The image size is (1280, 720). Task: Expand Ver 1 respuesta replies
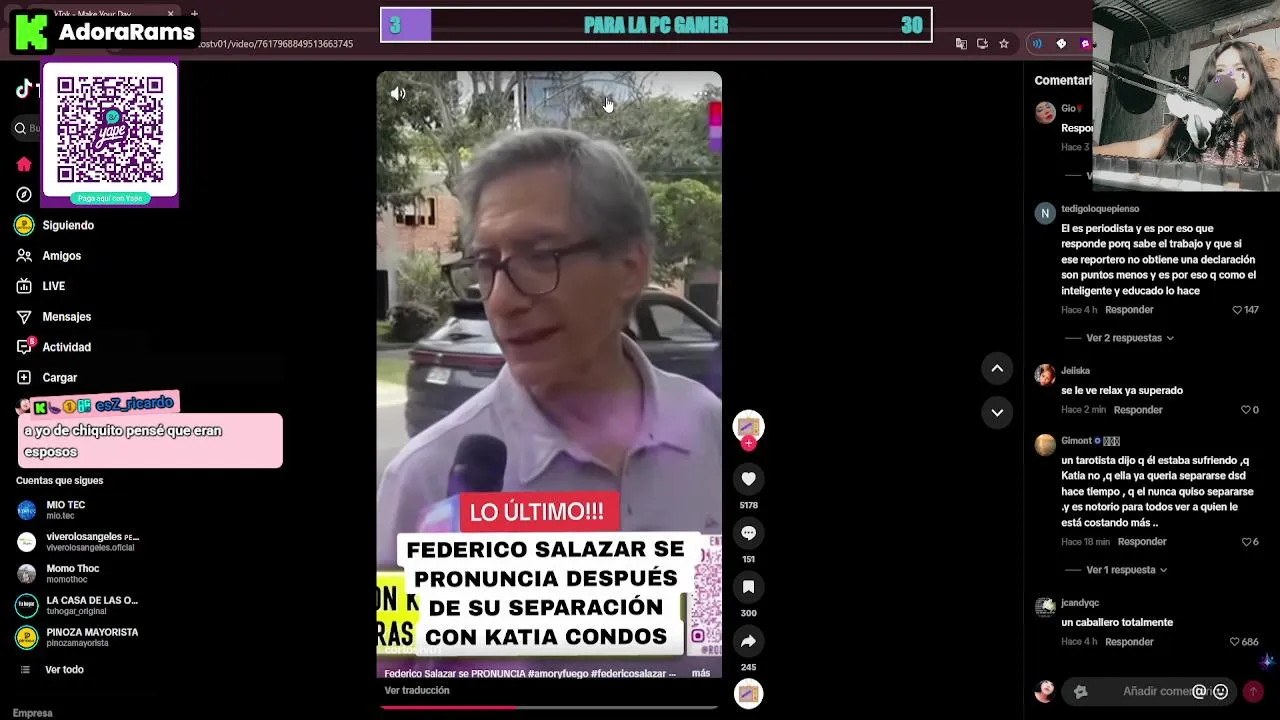[1126, 570]
